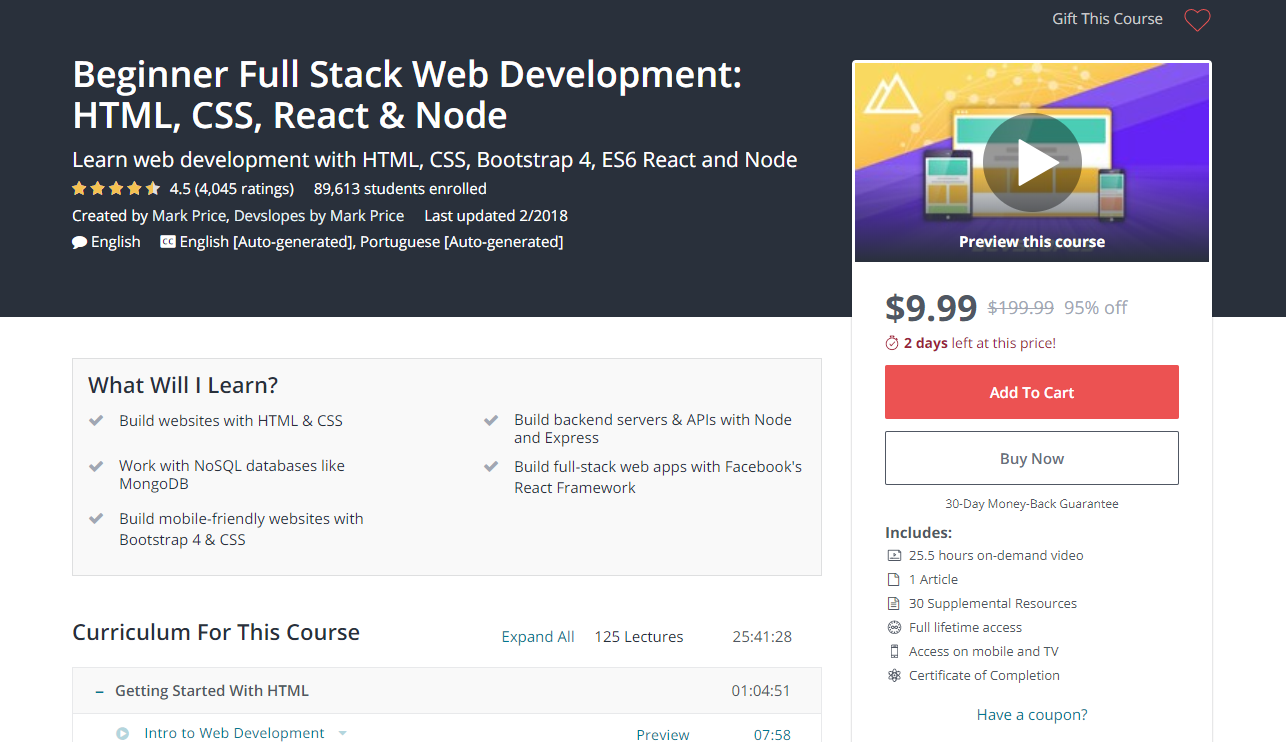Viewport: 1286px width, 742px height.
Task: Click 25.5 hours on-demand video text
Action: click(996, 555)
